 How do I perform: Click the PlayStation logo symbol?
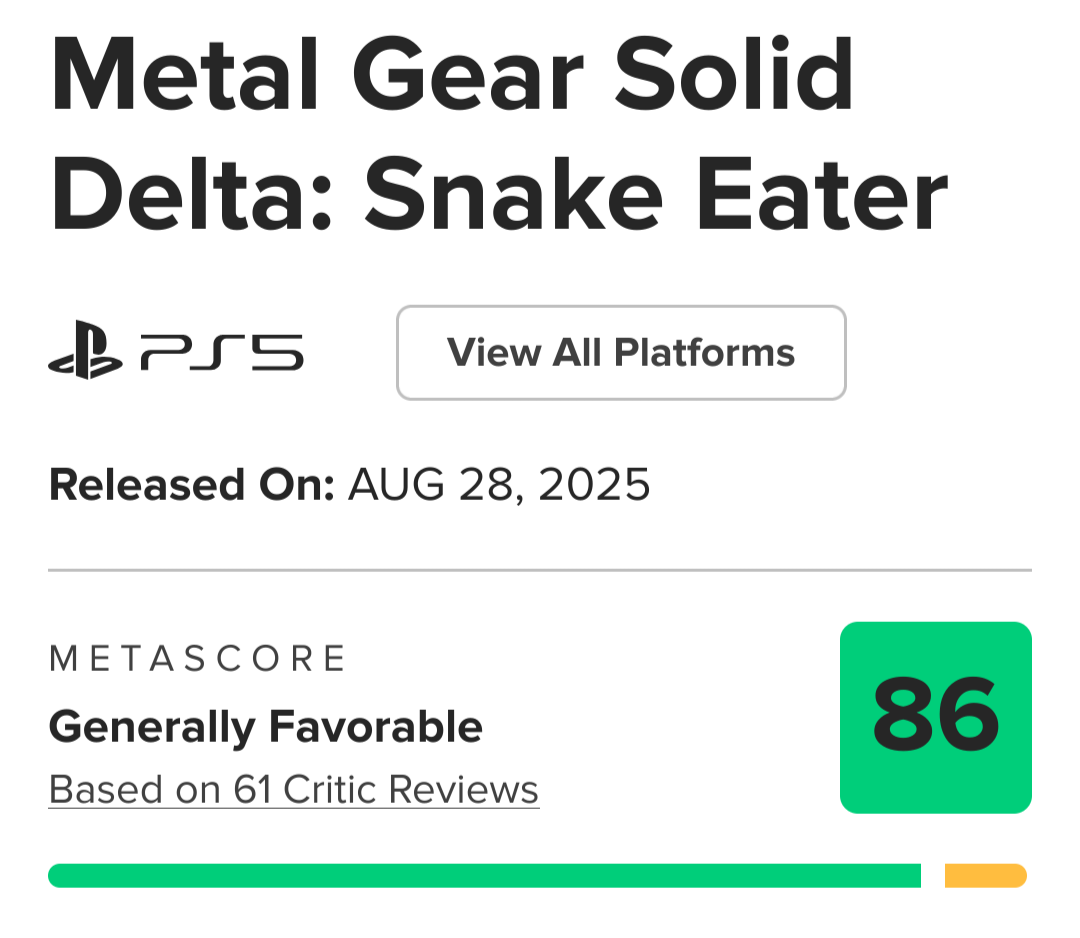[85, 352]
